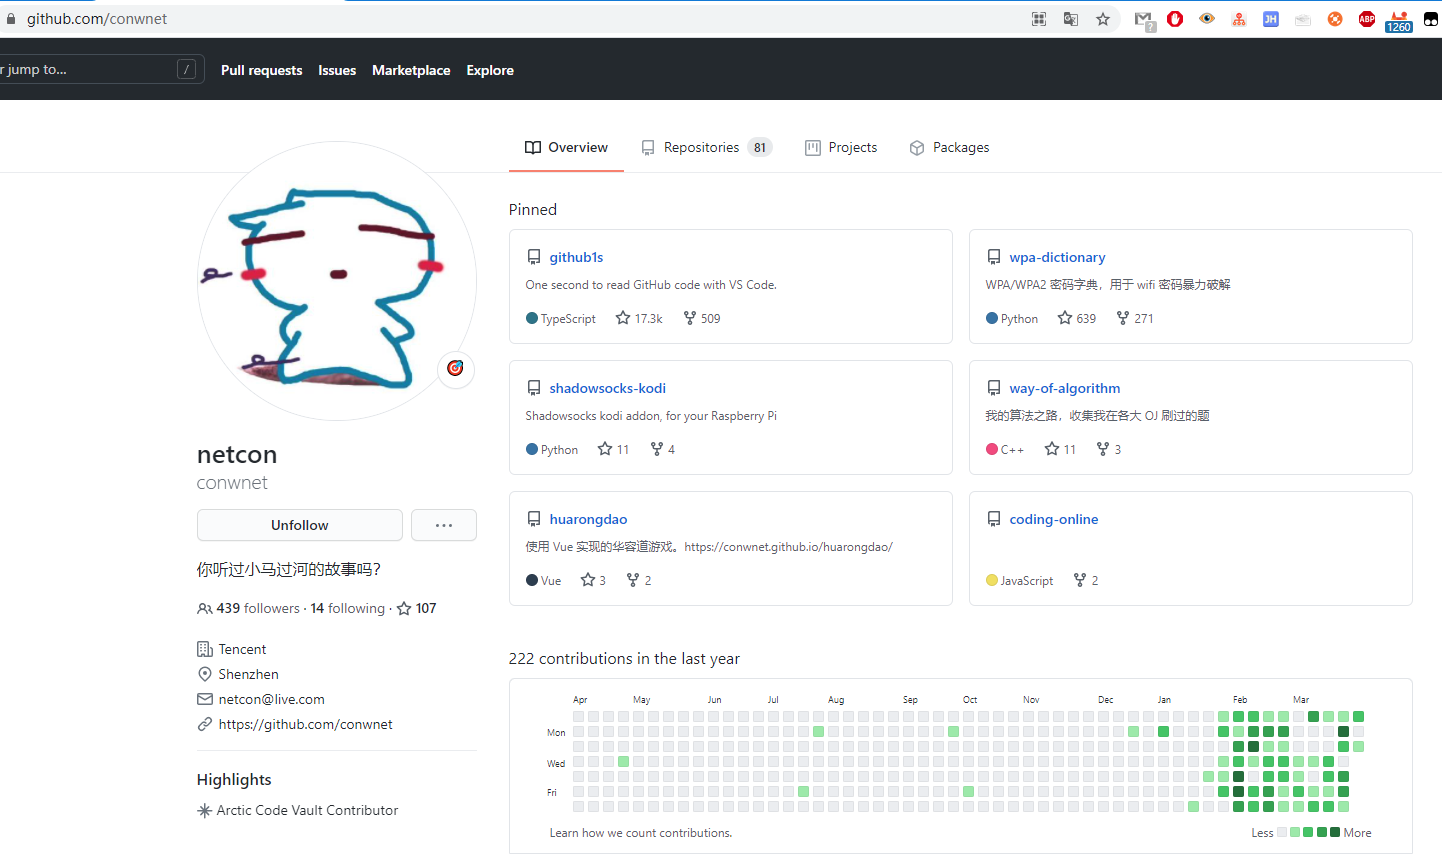The image size is (1442, 864).
Task: Click the extension icon with 1260 badge
Action: click(1399, 21)
